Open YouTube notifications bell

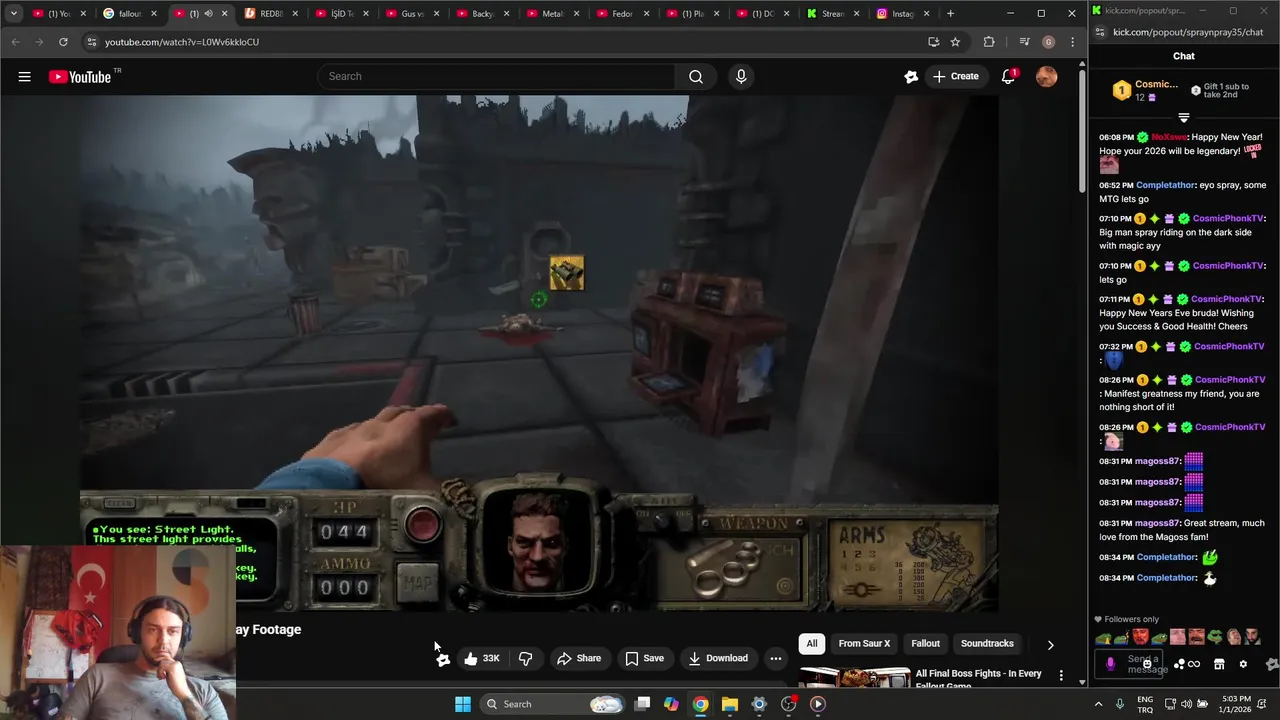tap(1008, 77)
